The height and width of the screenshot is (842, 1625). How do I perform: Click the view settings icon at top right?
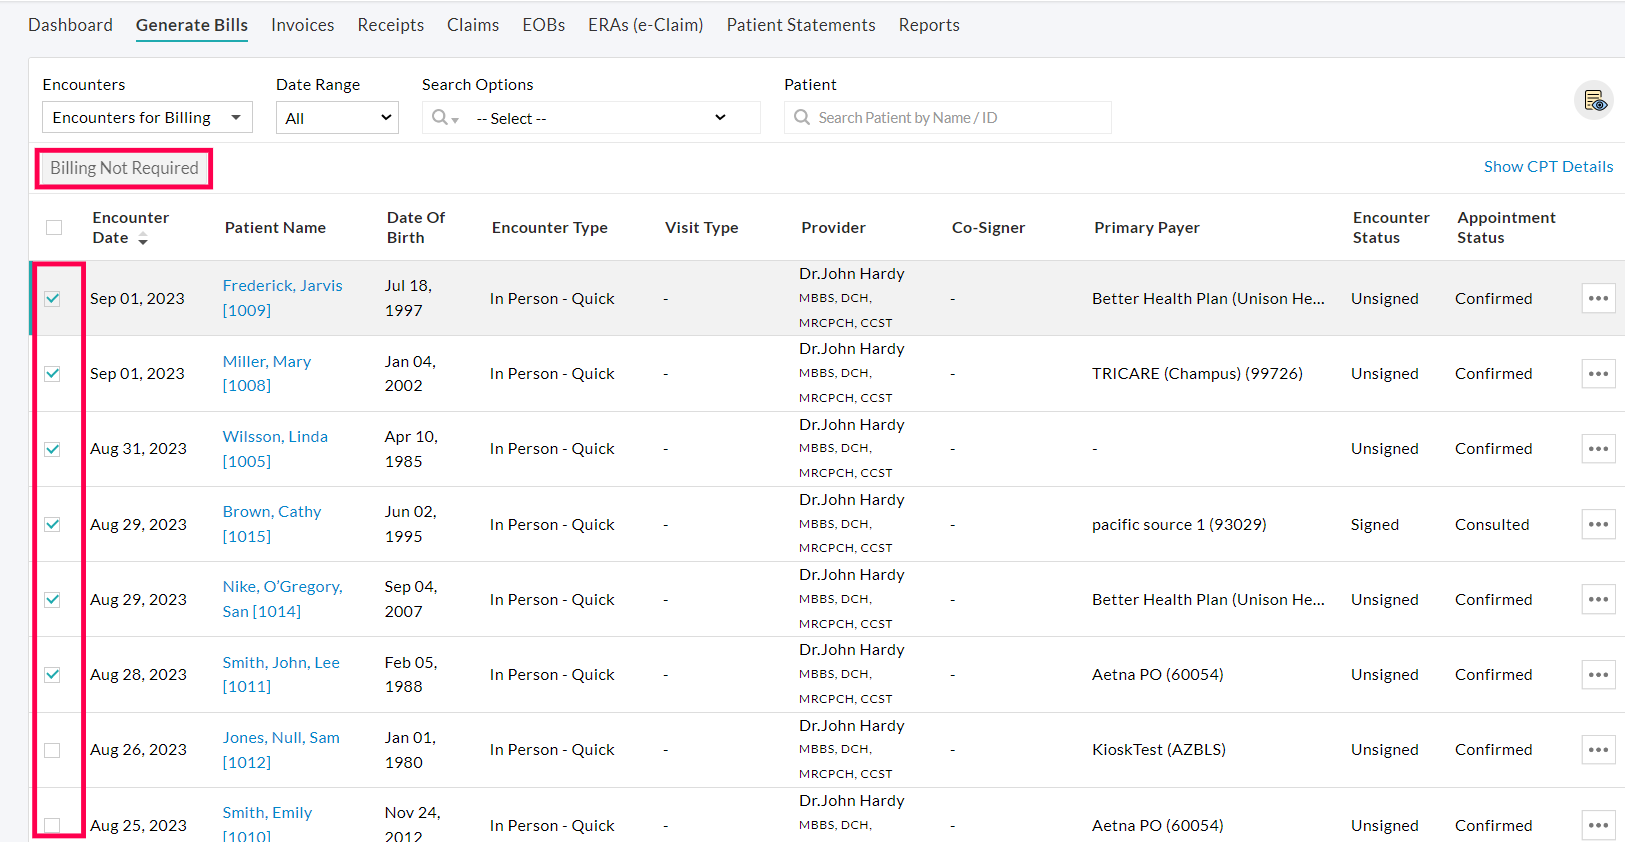1594,101
